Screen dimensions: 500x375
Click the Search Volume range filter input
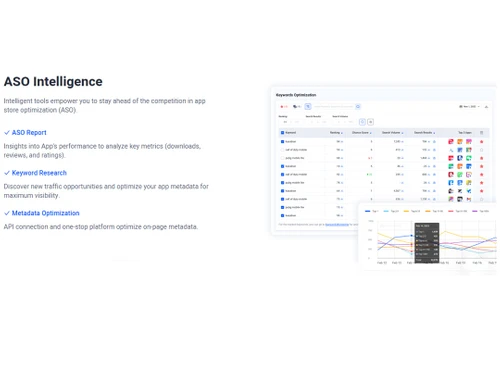[344, 122]
